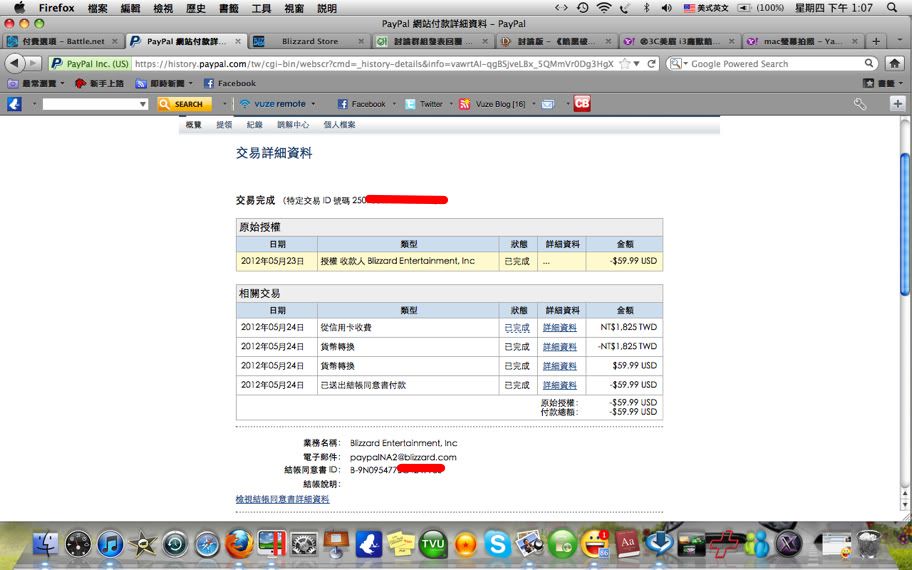Open Finder from the Dock
Viewport: 912px width, 570px height.
[x=45, y=544]
